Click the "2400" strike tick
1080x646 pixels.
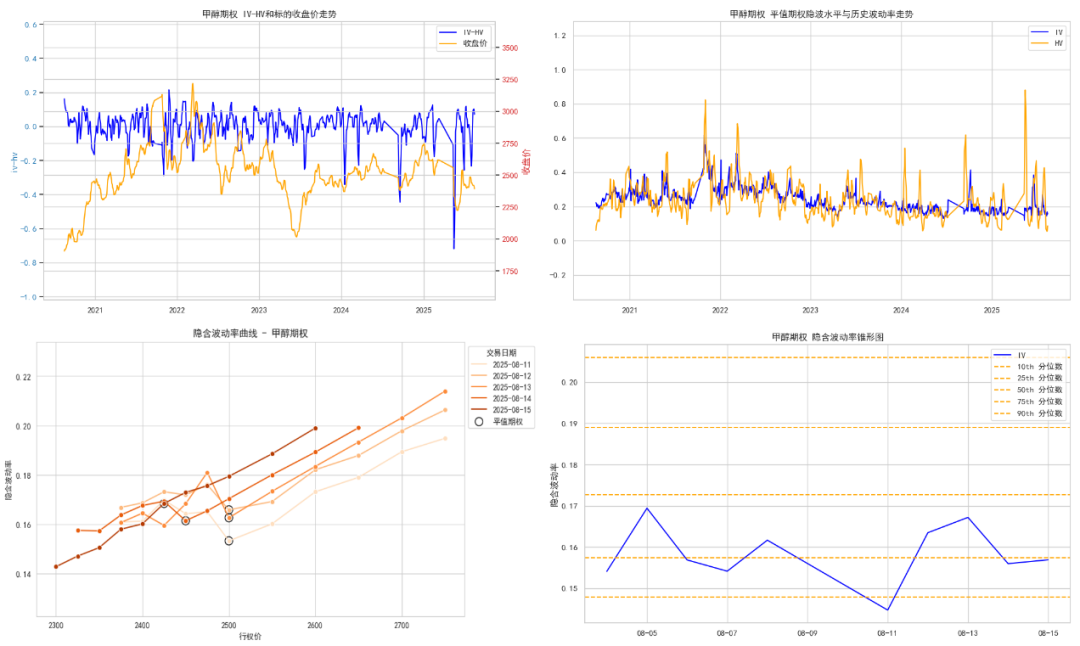coord(142,625)
